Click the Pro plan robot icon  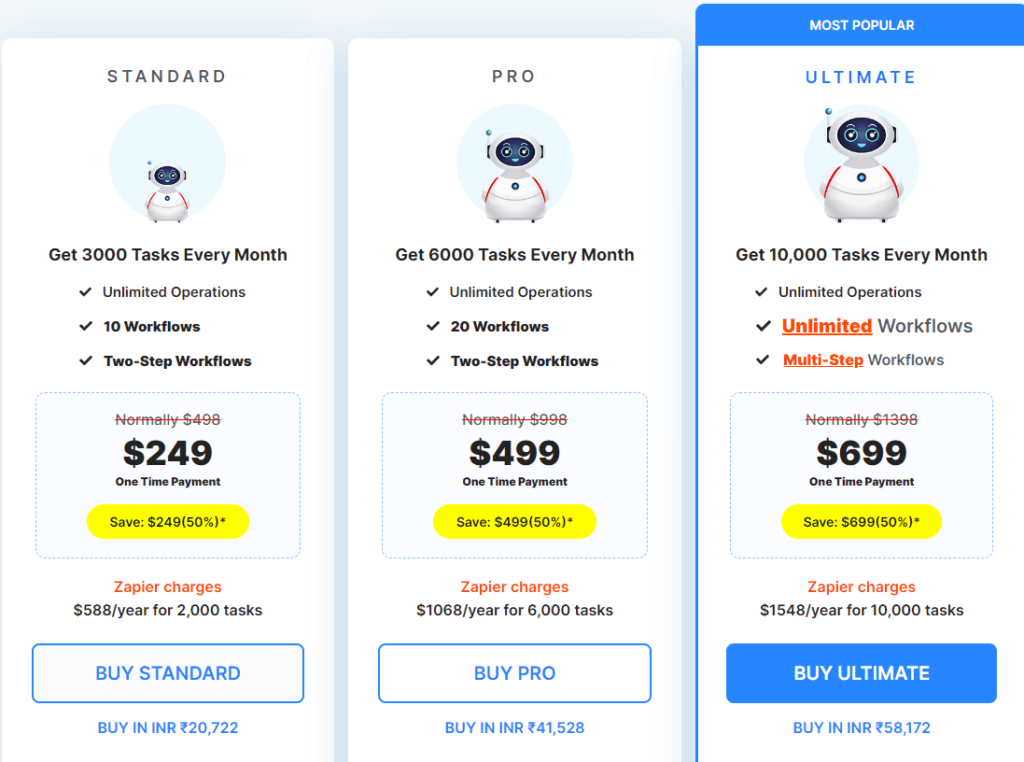tap(515, 176)
